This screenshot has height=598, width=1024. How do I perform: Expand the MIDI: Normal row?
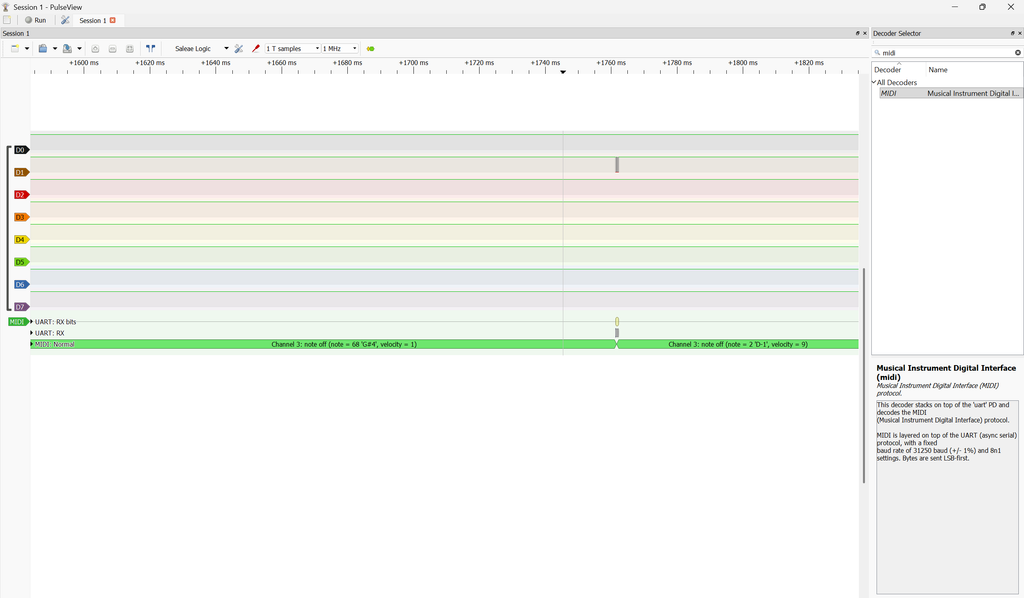pos(31,344)
